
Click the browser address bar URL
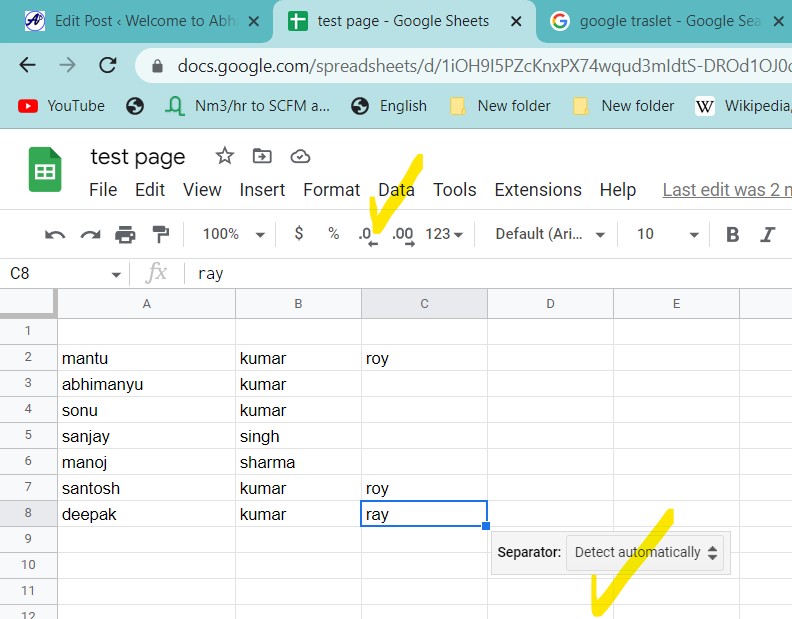click(x=485, y=66)
